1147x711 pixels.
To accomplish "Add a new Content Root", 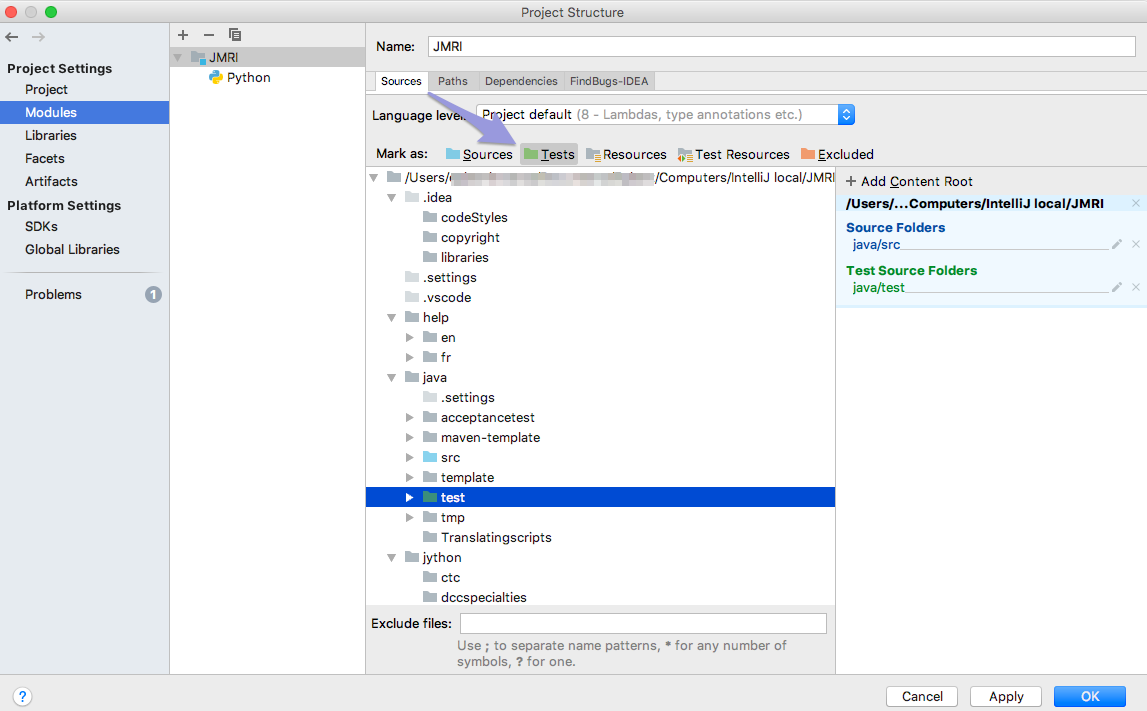I will coord(908,181).
